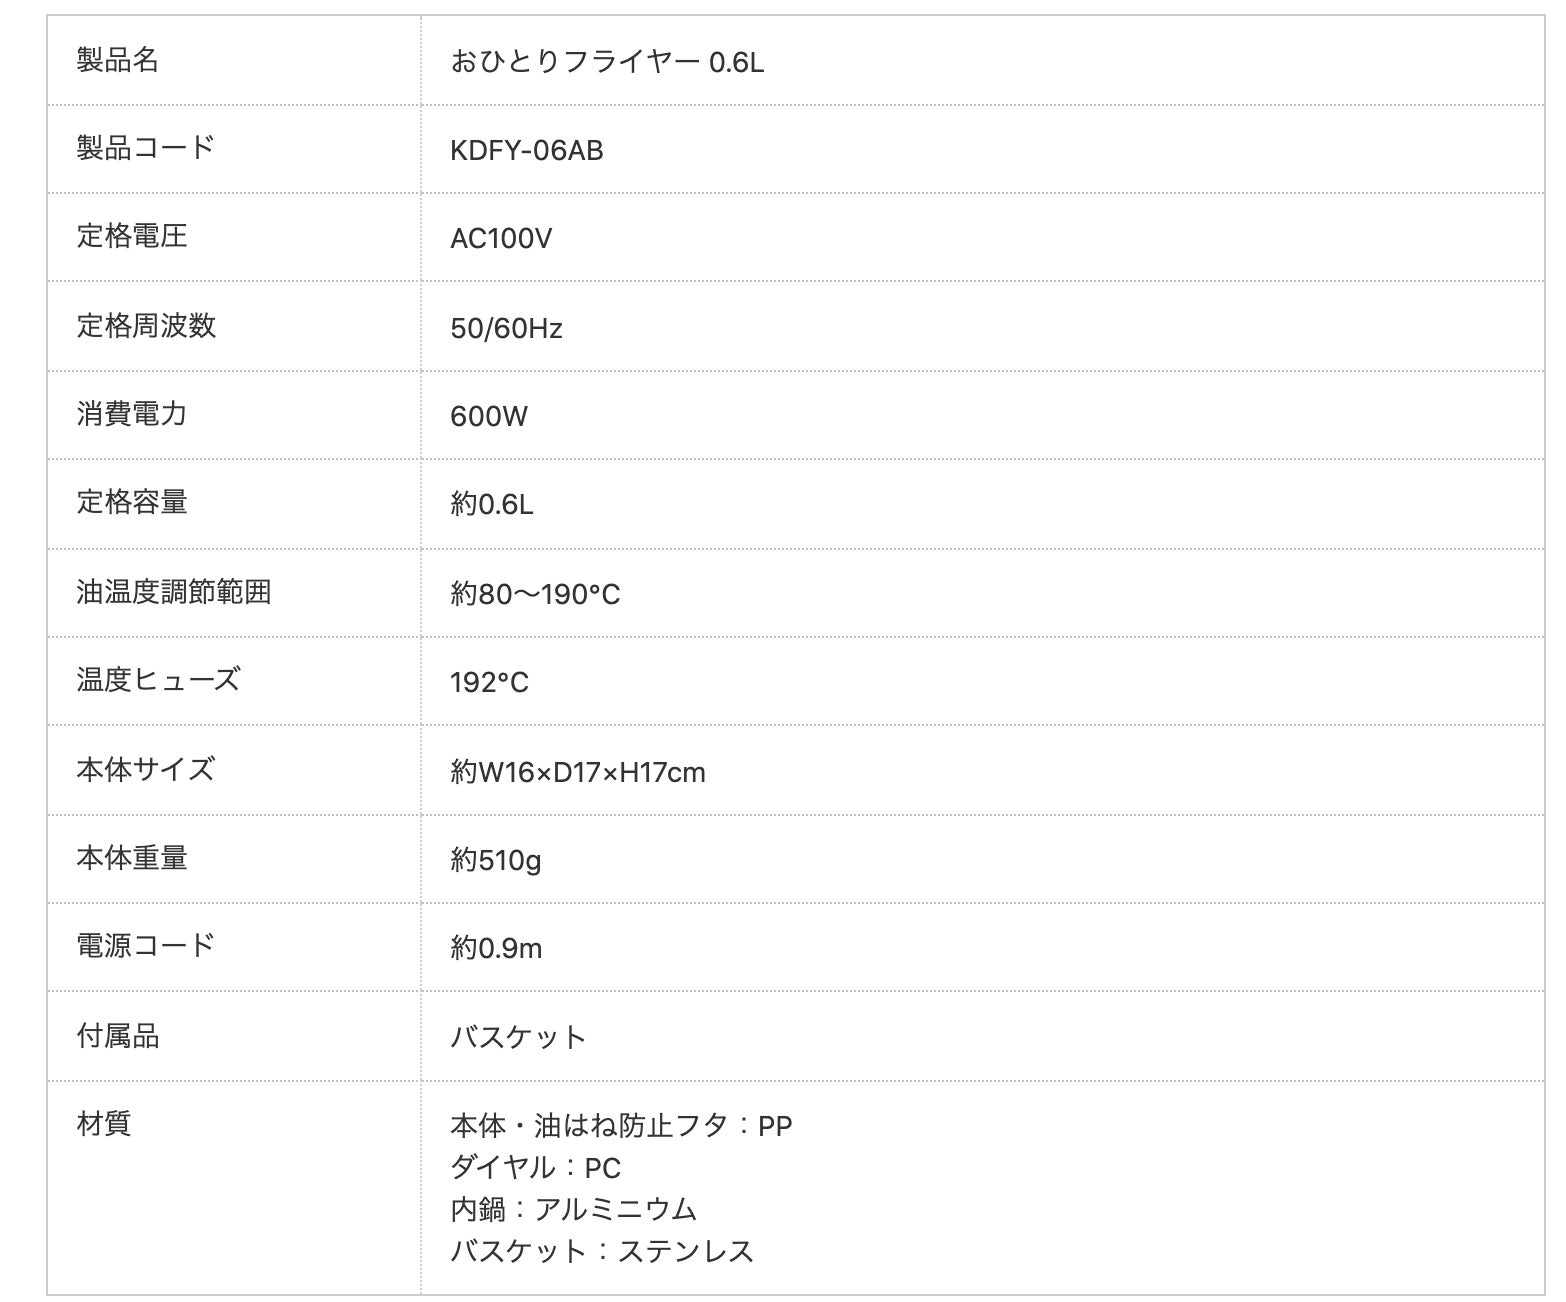The image size is (1566, 1302).
Task: Click the 内鍋:アルミニウム material line
Action: 573,1209
